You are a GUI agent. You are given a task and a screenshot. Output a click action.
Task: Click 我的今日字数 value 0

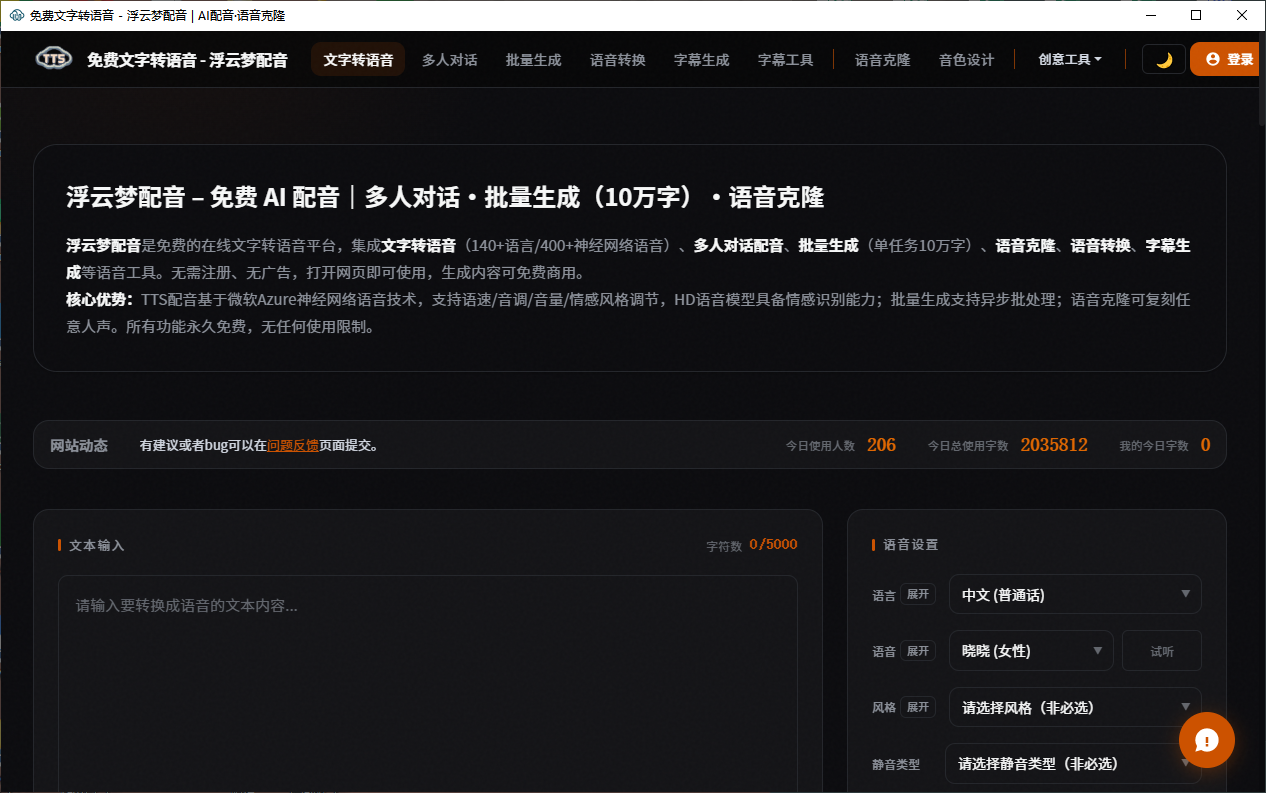pyautogui.click(x=1205, y=445)
